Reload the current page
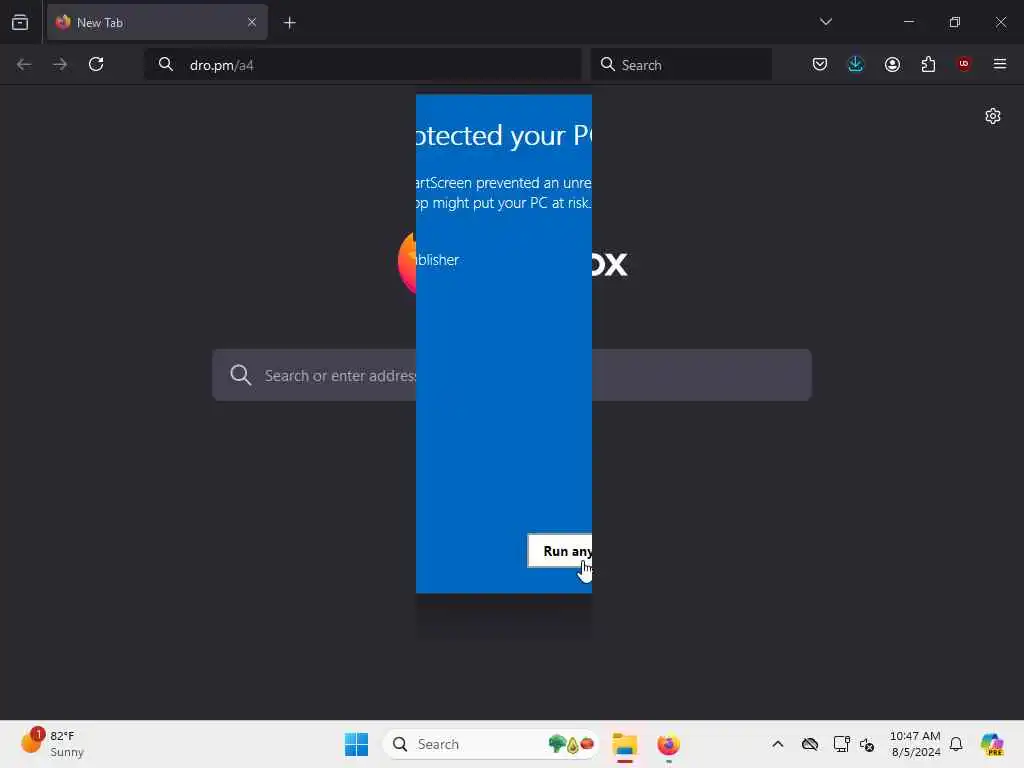The width and height of the screenshot is (1024, 768). pyautogui.click(x=96, y=64)
